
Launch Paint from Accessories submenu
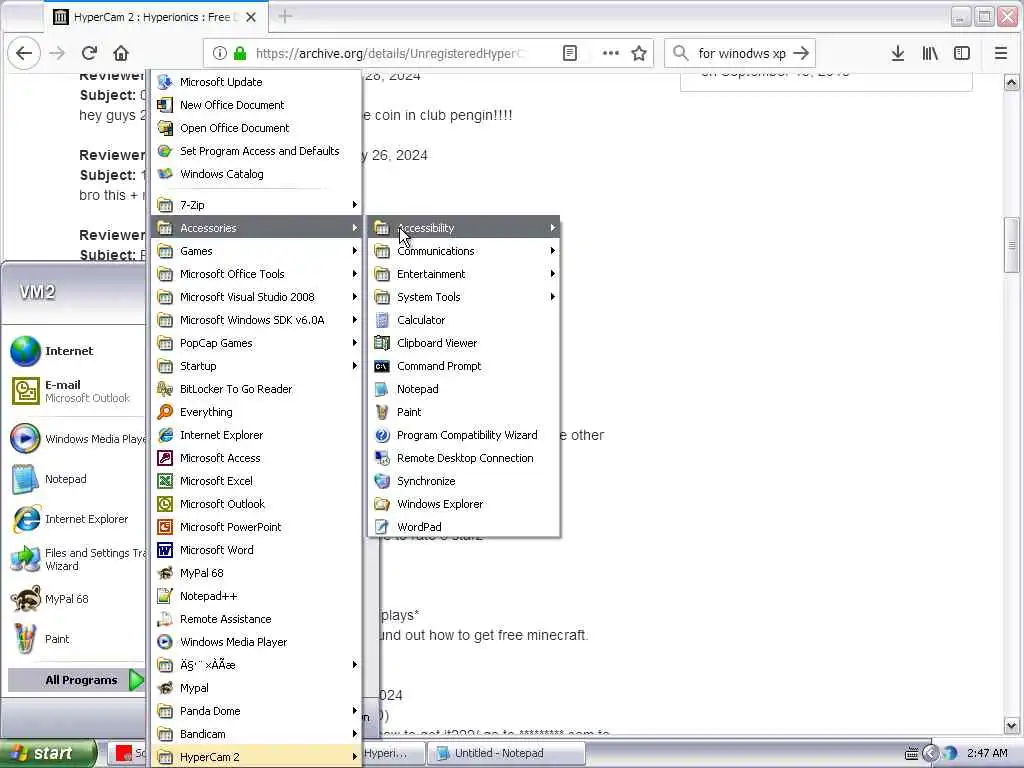tap(464, 411)
